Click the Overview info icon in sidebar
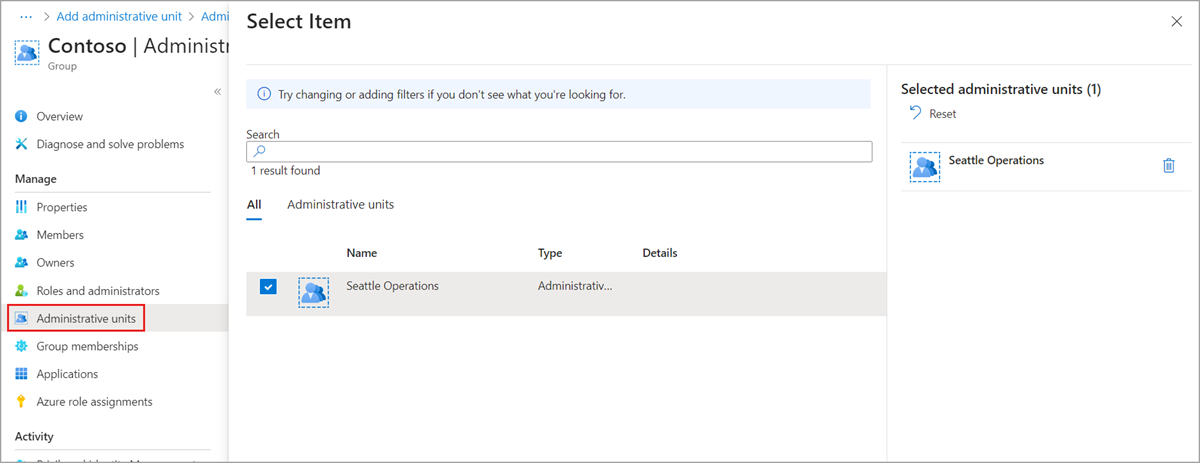The image size is (1200, 464). (21, 117)
